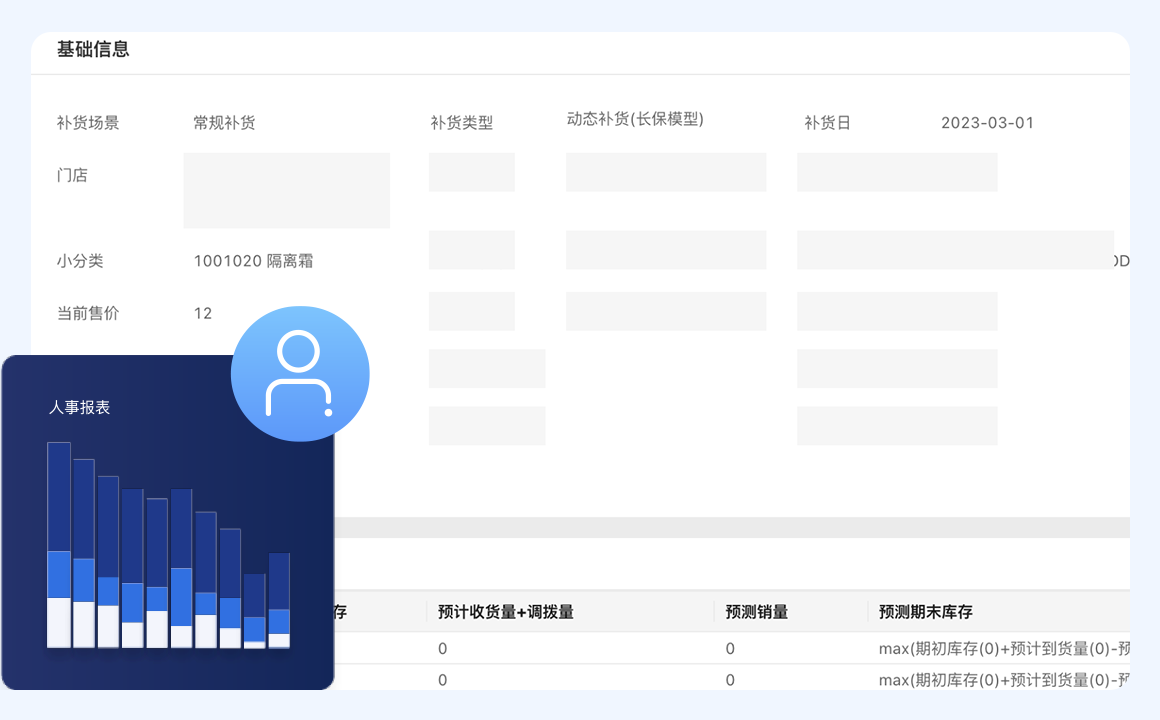Screen dimensions: 1160x720
Task: Select the 动态补货(长保模型) value
Action: (x=635, y=119)
